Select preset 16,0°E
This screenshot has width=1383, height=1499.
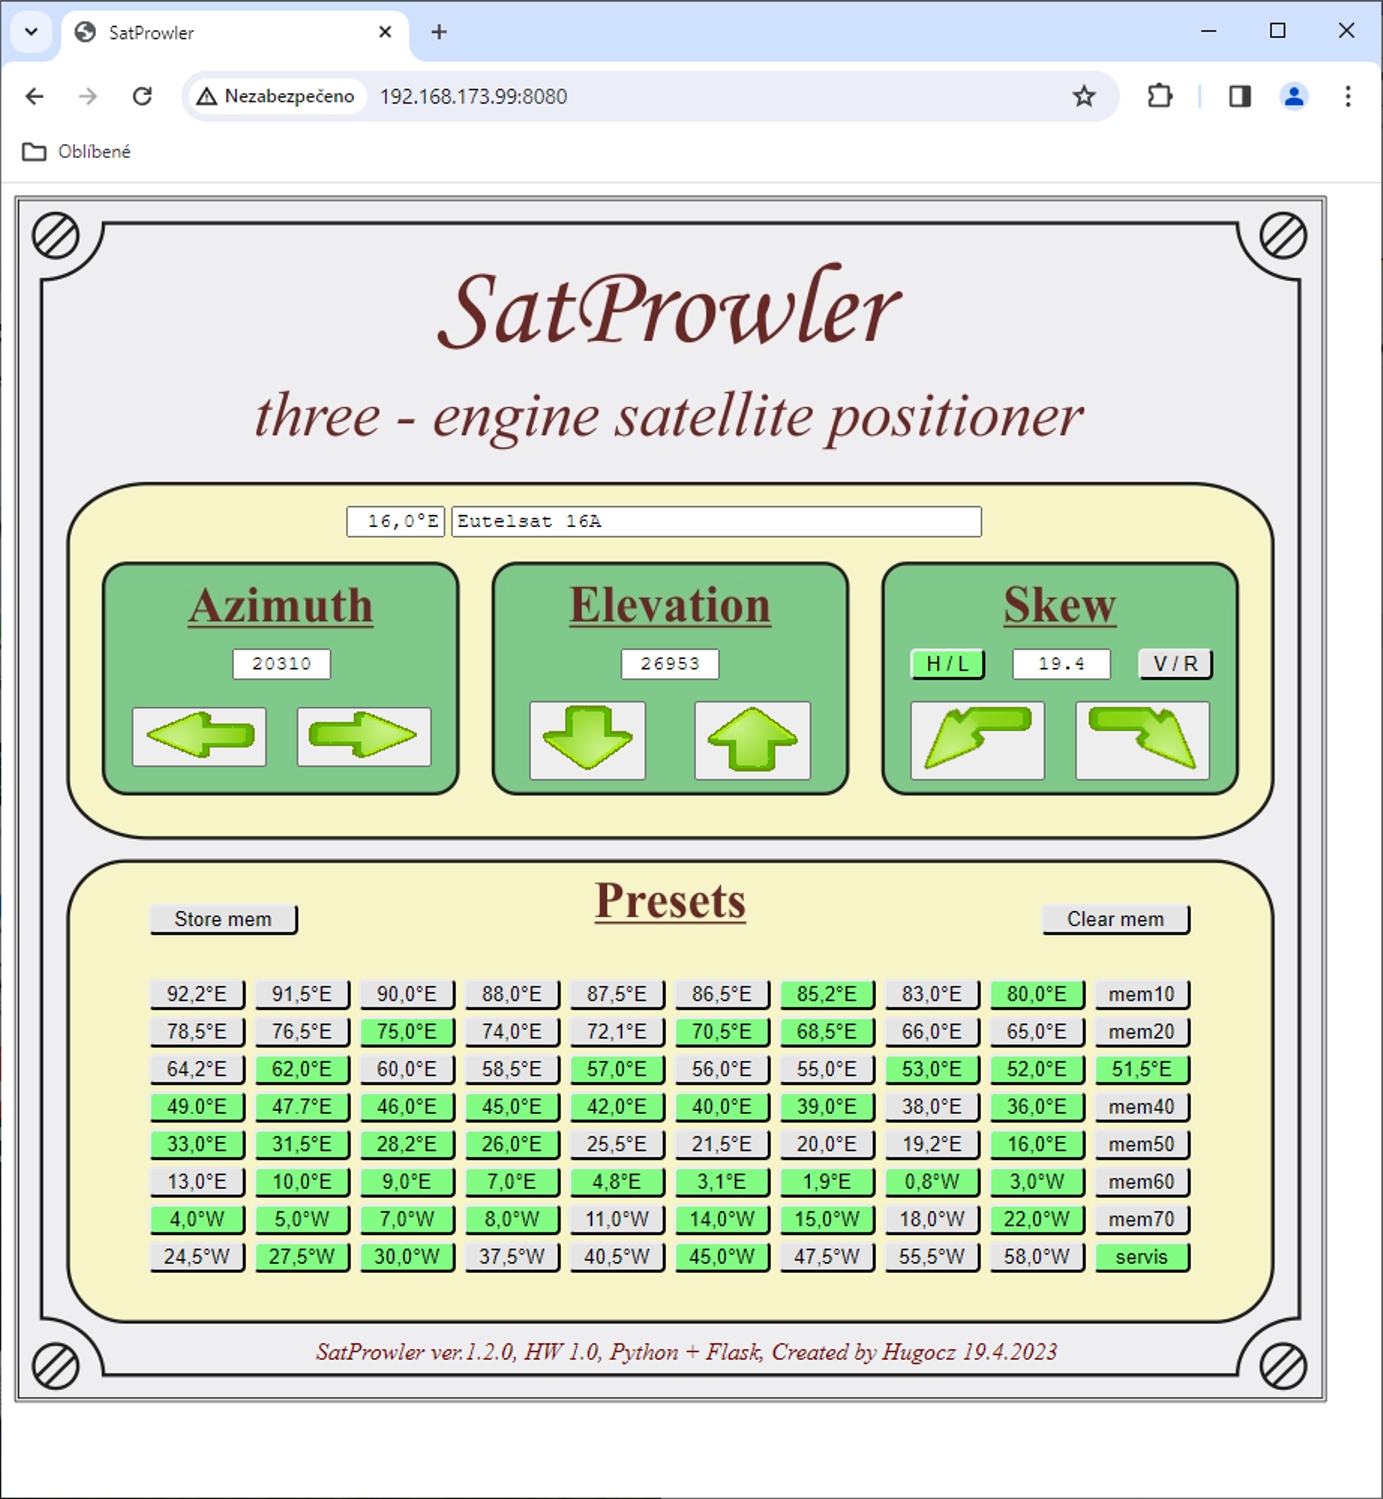[1037, 1144]
